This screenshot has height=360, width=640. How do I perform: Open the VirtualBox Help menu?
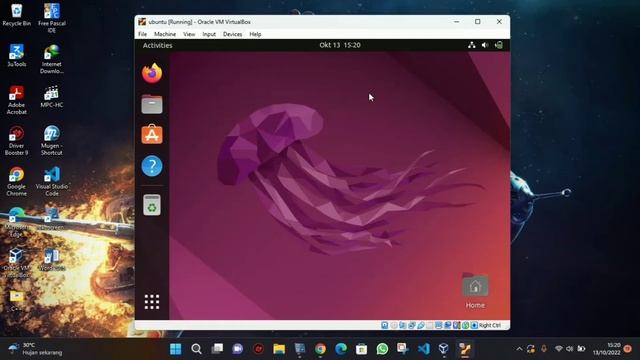[256, 34]
